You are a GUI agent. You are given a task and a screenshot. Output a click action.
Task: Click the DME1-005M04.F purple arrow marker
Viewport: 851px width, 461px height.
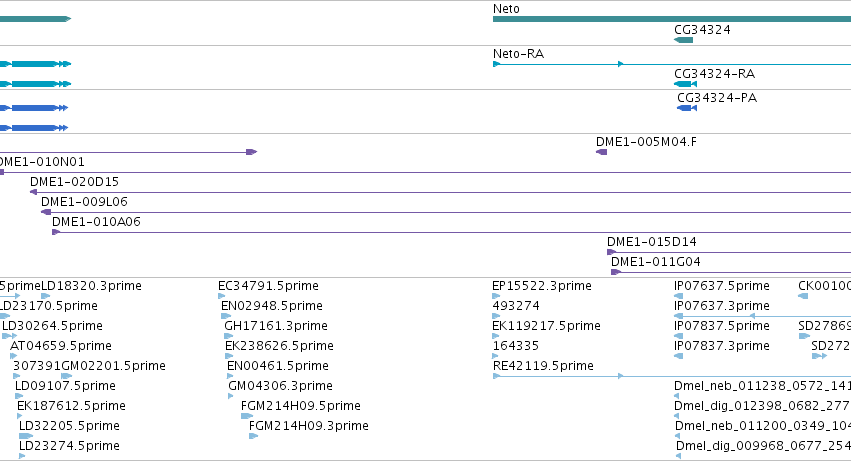(x=601, y=152)
